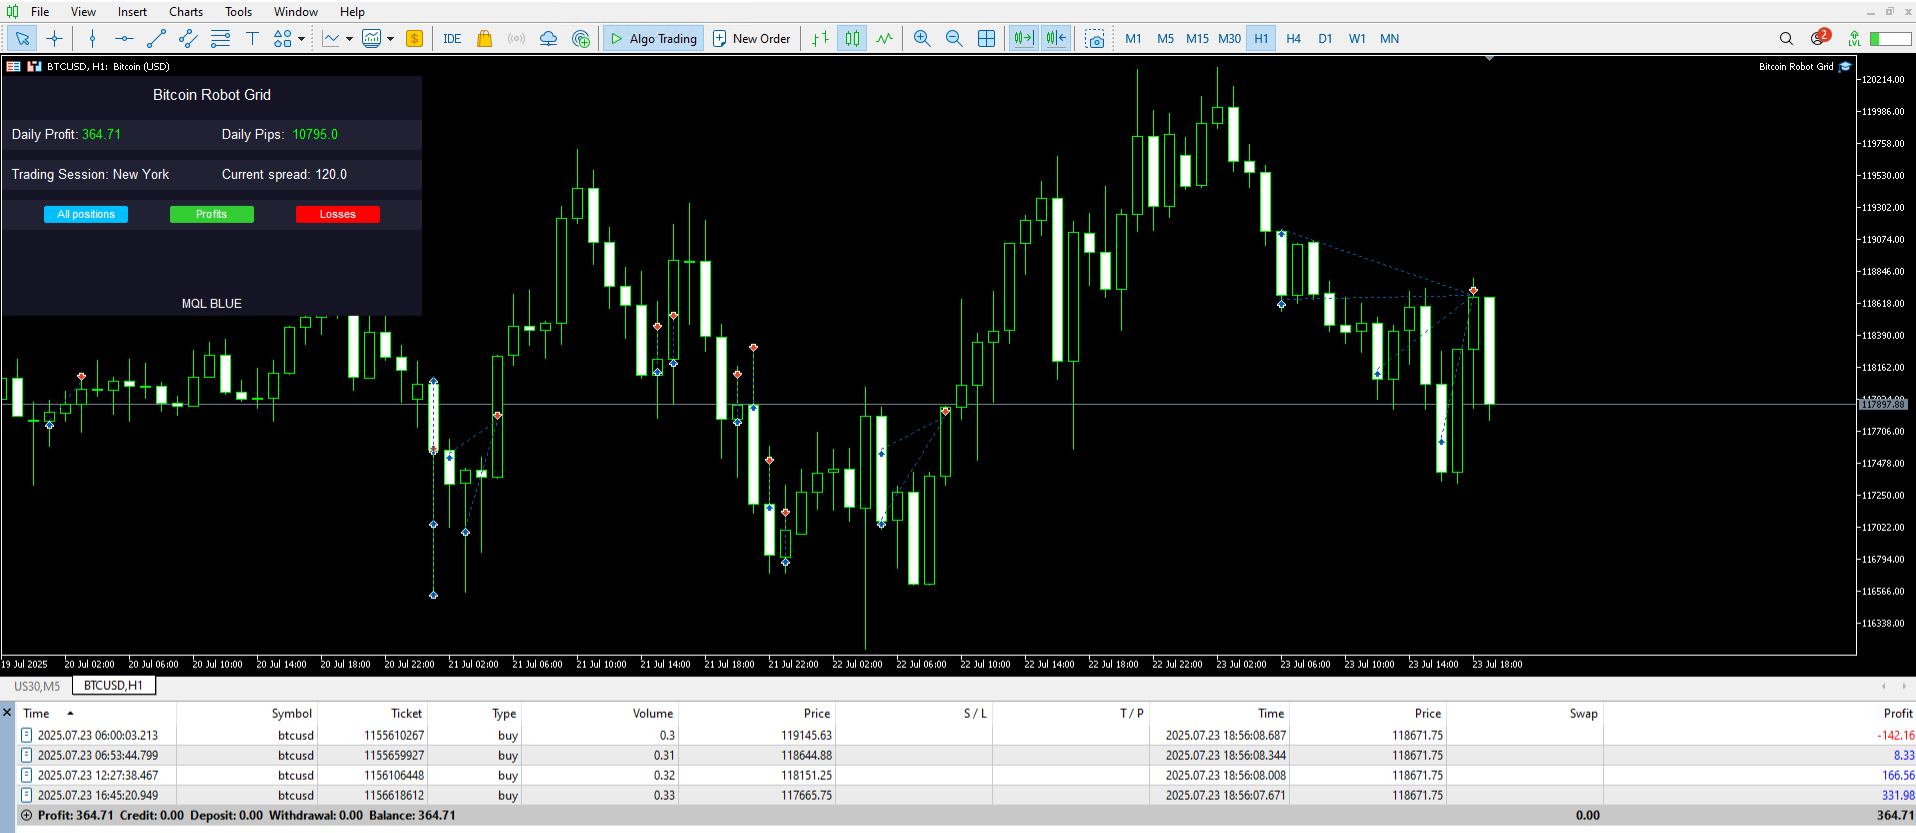
Task: Toggle chart auto-scroll to latest bar
Action: coord(1024,39)
